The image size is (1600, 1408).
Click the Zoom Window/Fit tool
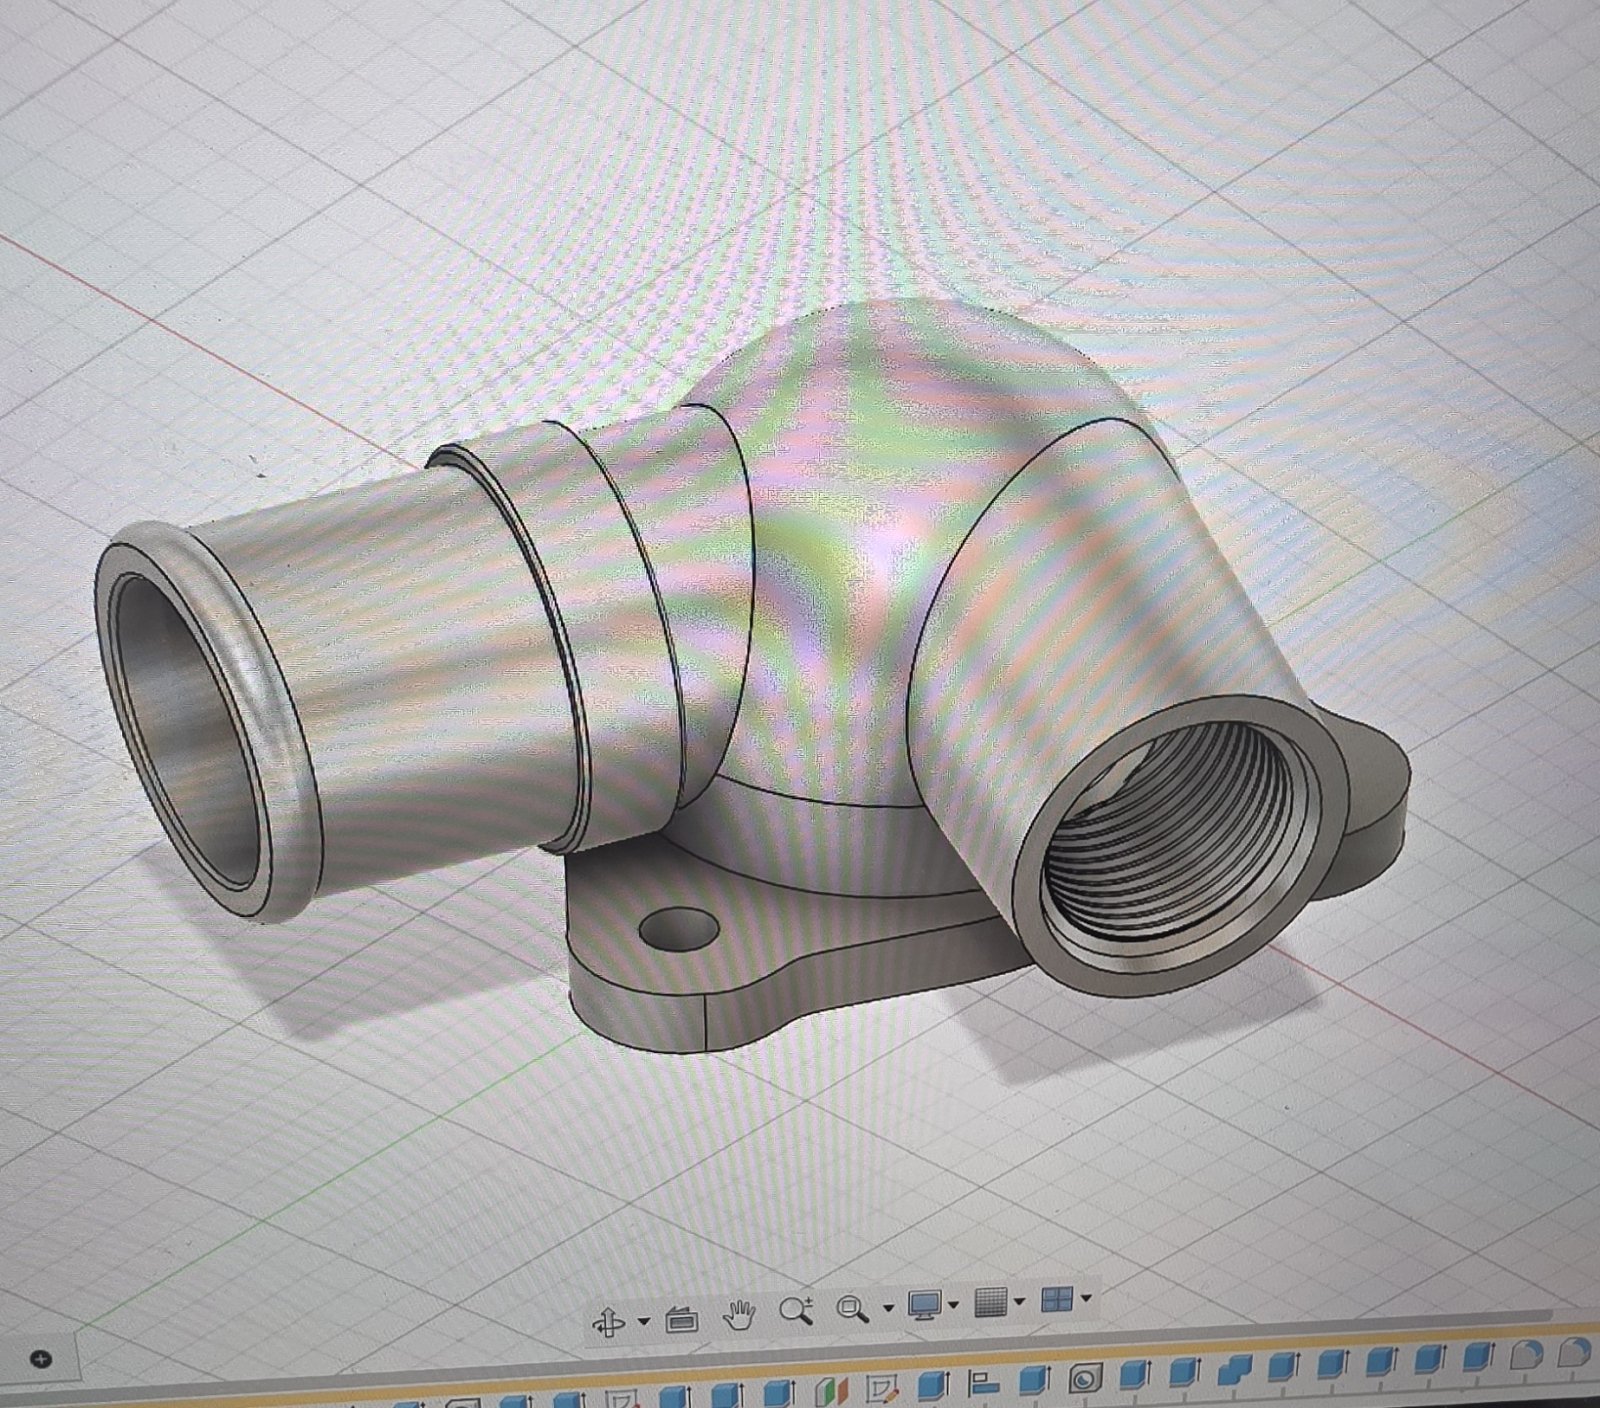(x=852, y=1308)
